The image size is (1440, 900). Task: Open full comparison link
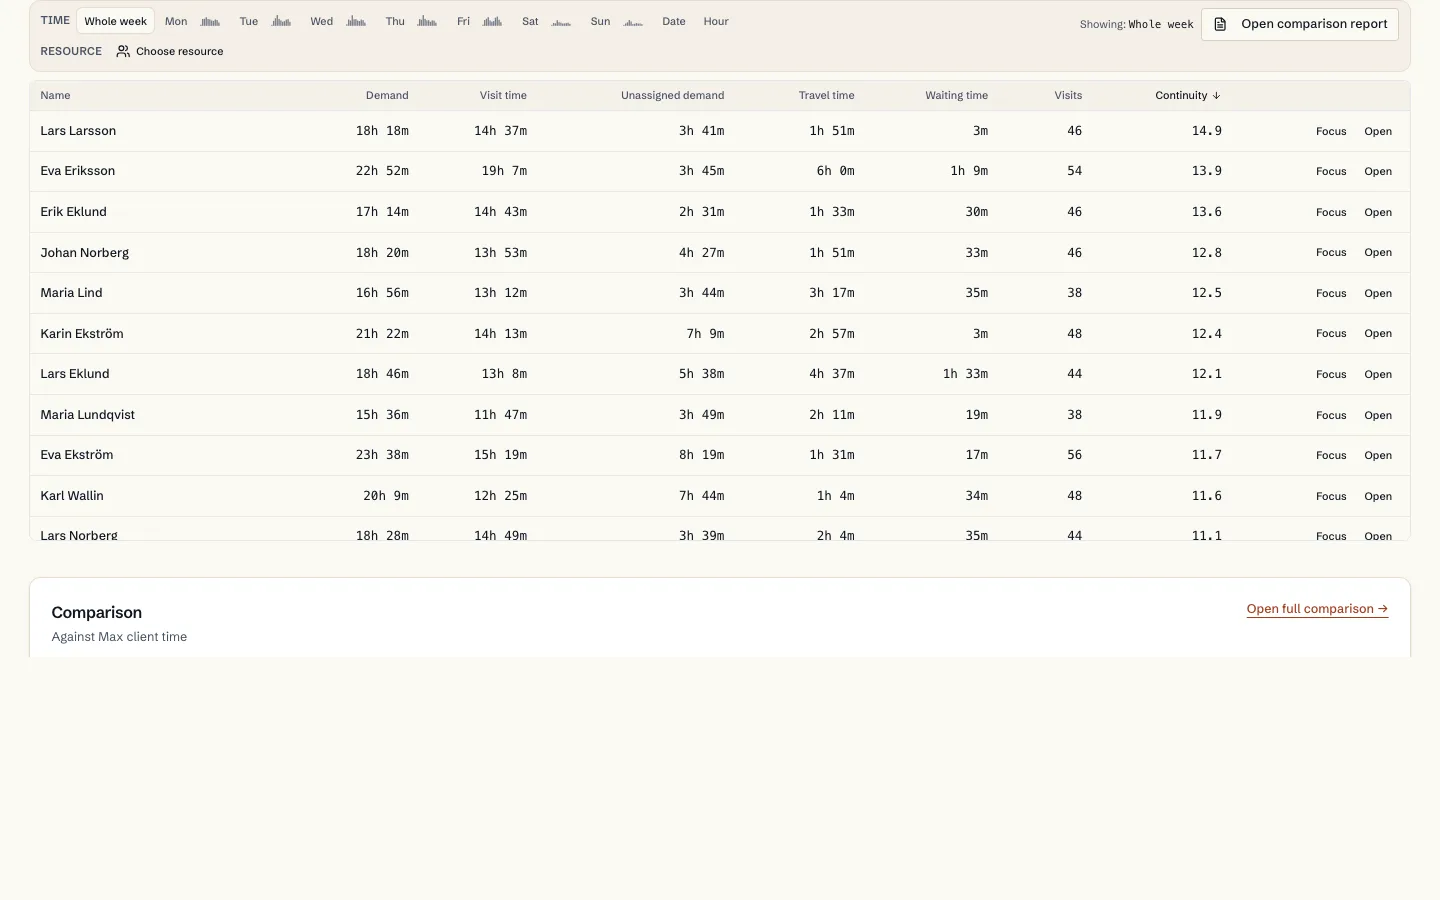pos(1317,609)
